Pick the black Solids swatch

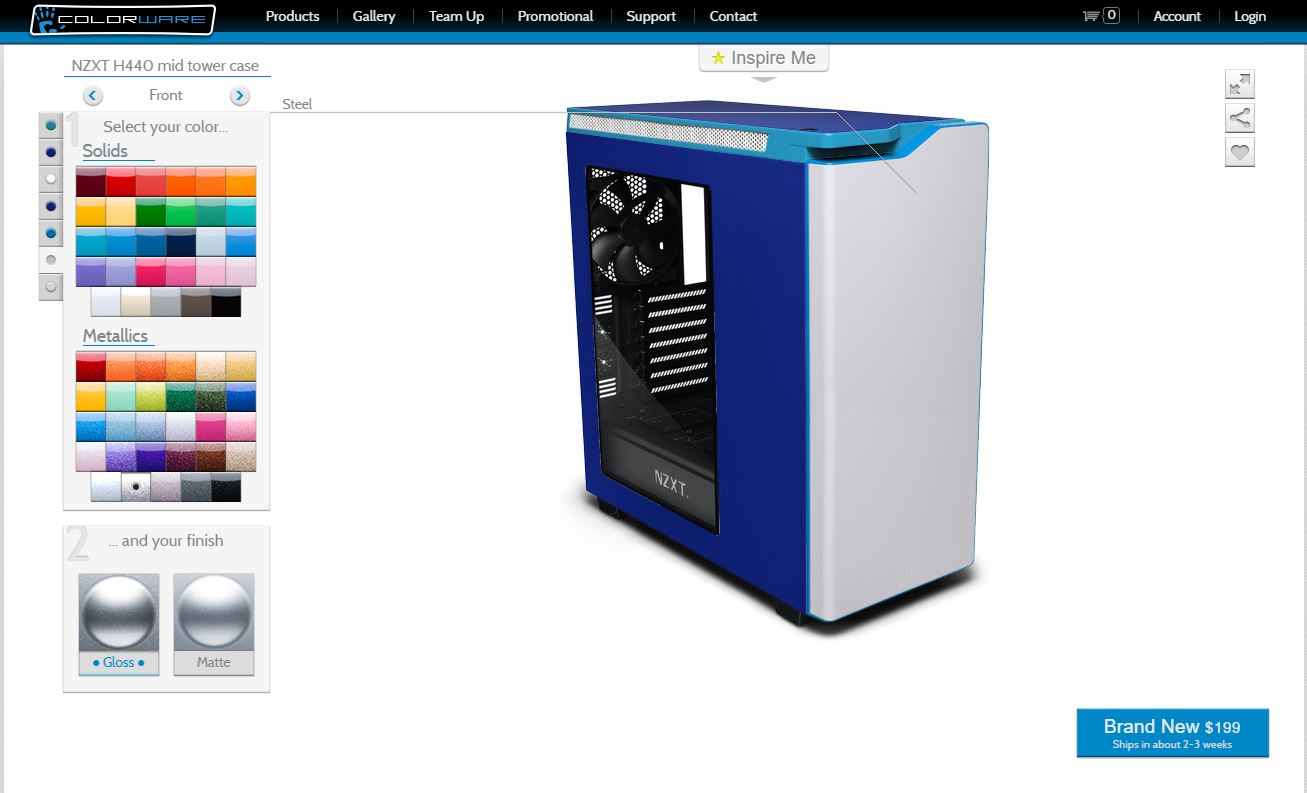point(226,302)
